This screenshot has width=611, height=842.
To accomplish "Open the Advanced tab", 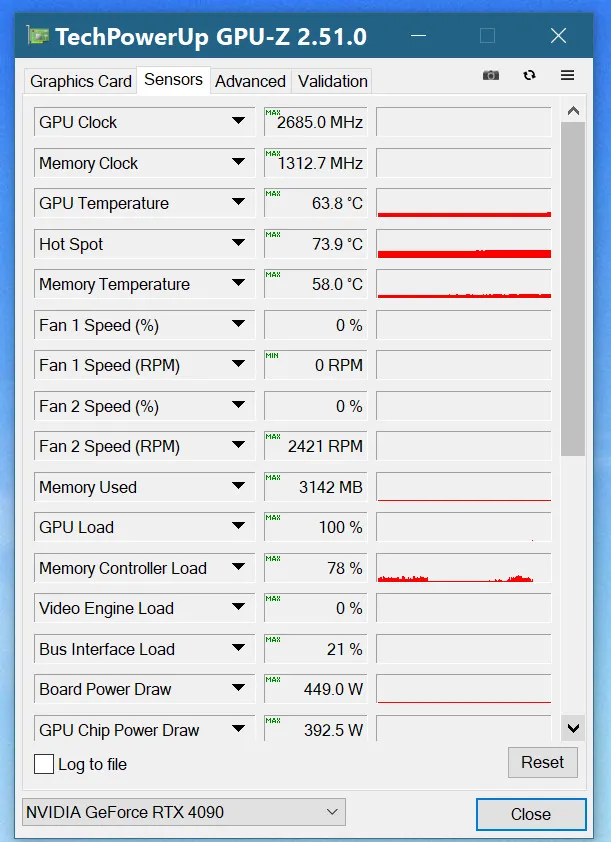I will pos(250,81).
